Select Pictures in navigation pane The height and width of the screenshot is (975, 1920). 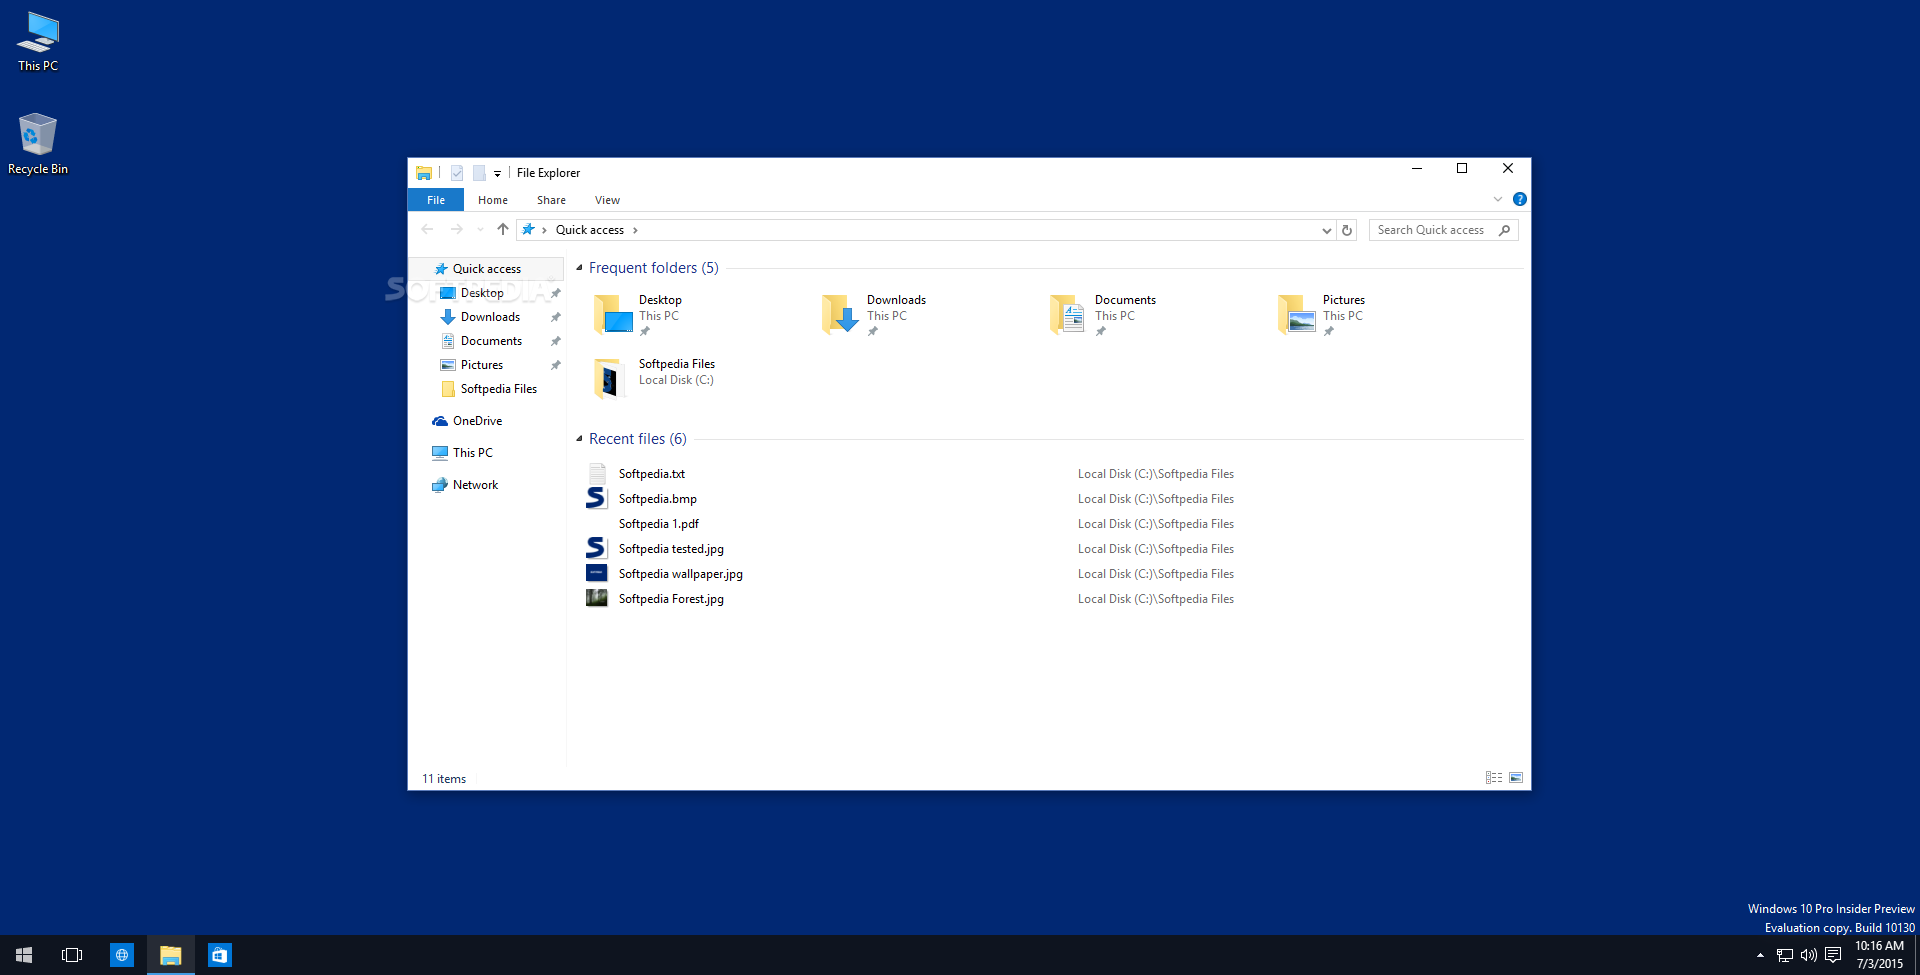pyautogui.click(x=482, y=365)
